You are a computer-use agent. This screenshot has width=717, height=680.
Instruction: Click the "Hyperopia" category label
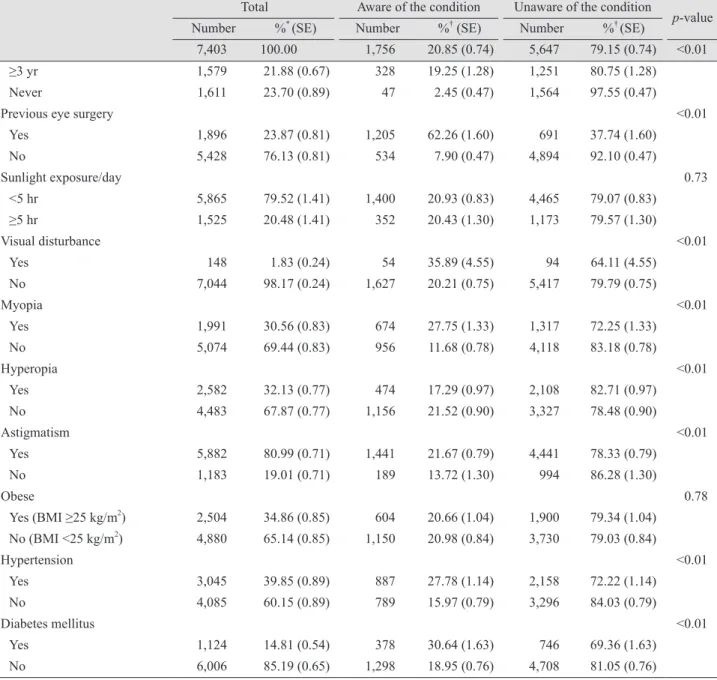pyautogui.click(x=29, y=369)
